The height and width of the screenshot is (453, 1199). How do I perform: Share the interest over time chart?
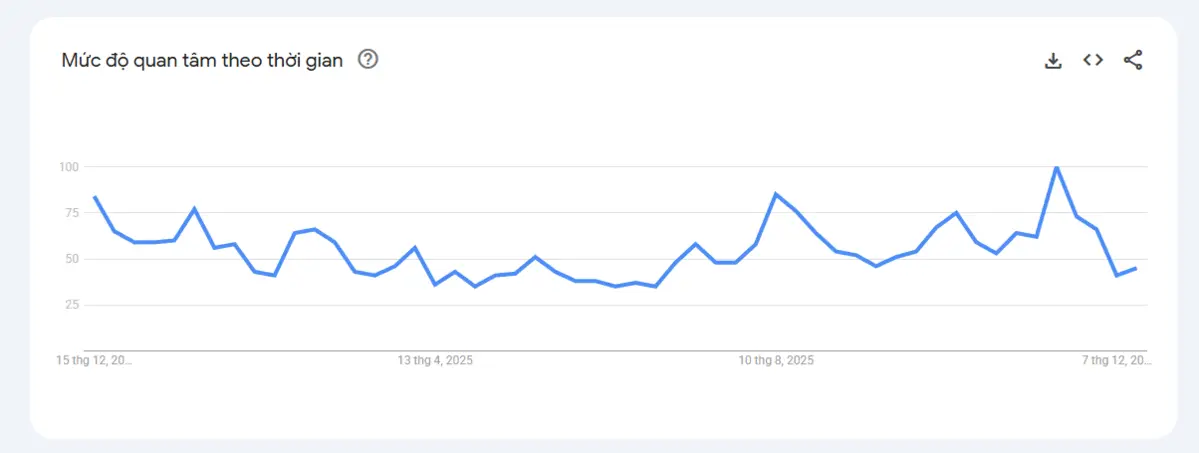[1133, 60]
